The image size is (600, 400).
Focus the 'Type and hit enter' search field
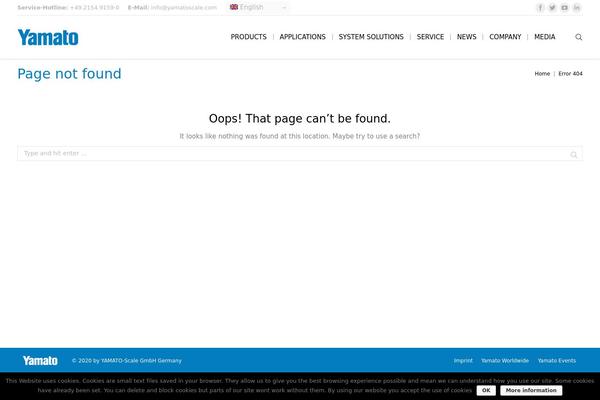coord(300,153)
